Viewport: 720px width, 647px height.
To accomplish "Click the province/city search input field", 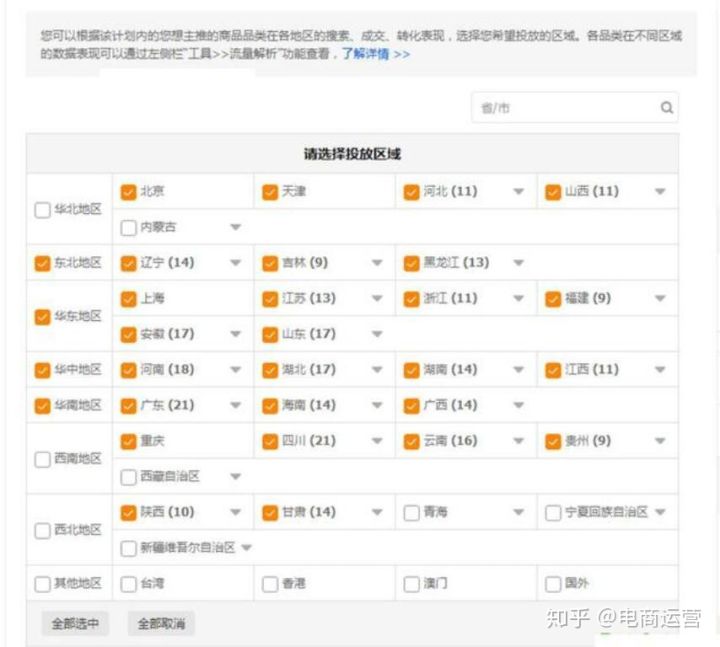I will (565, 108).
